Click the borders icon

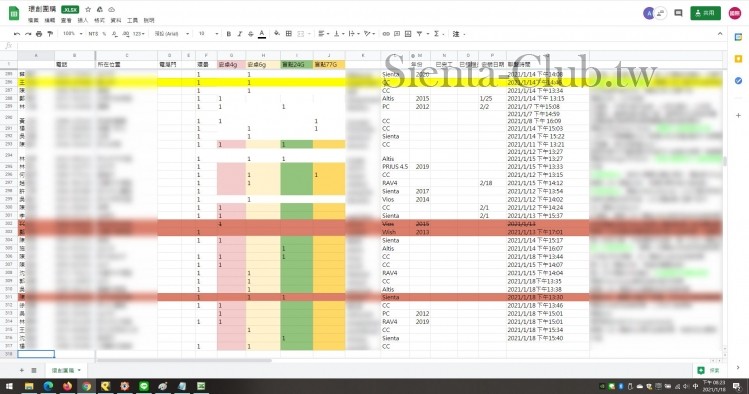pos(289,34)
